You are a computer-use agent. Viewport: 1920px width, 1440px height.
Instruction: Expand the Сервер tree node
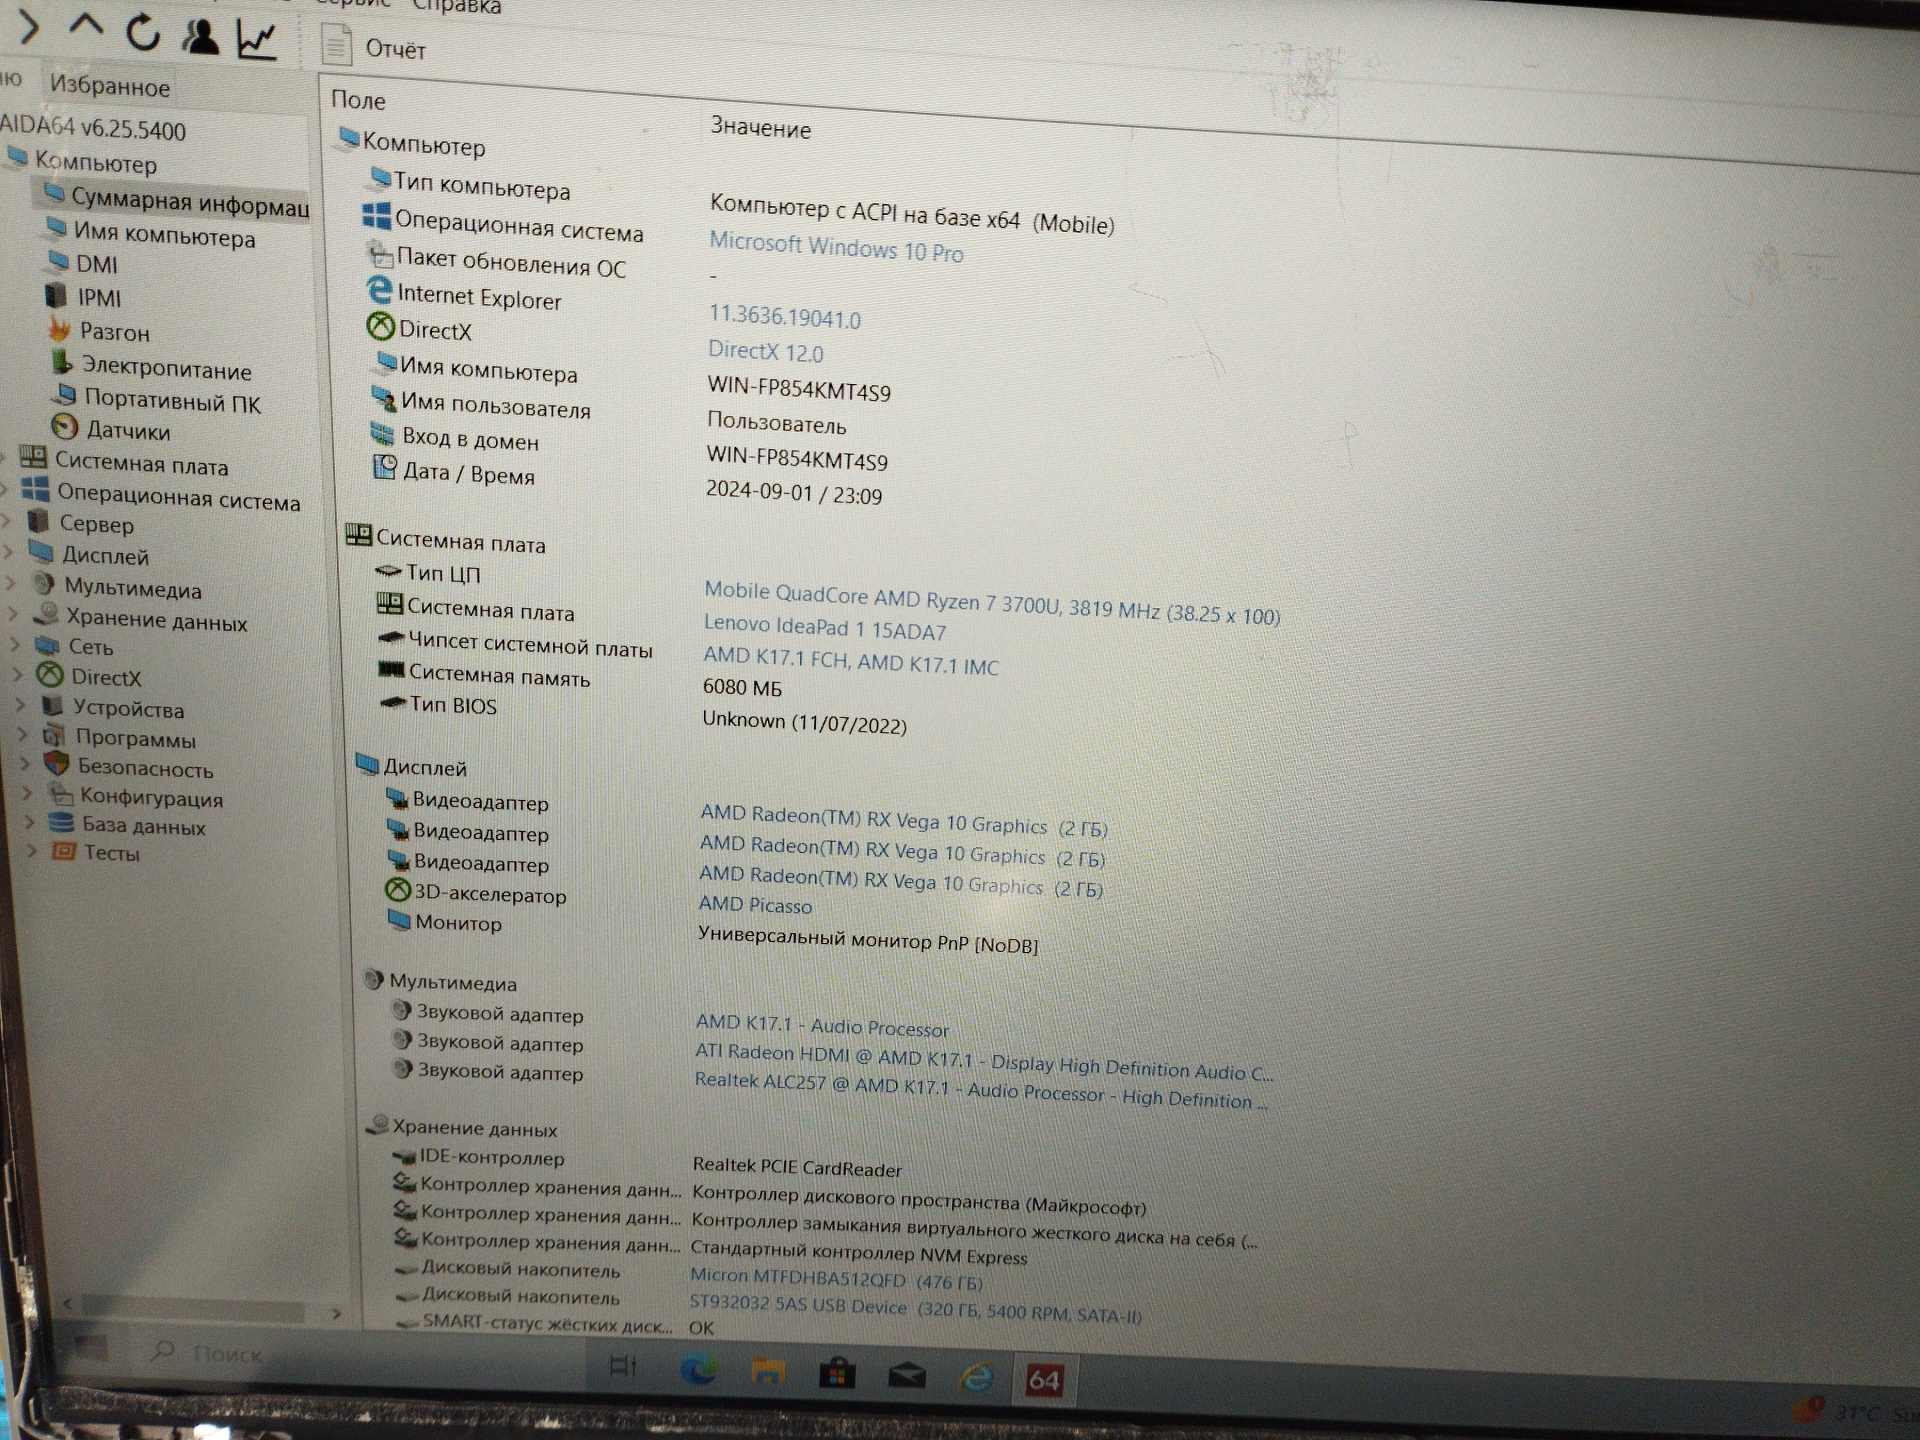[8, 521]
